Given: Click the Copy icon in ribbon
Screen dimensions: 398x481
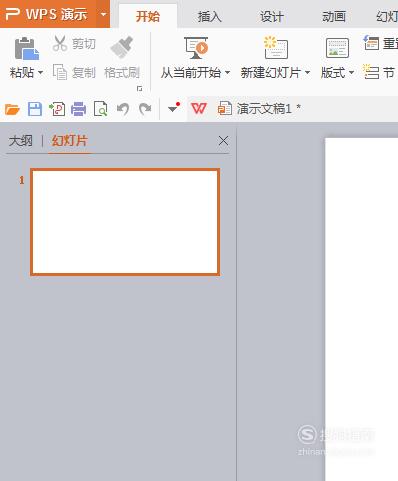Looking at the screenshot, I should point(60,72).
